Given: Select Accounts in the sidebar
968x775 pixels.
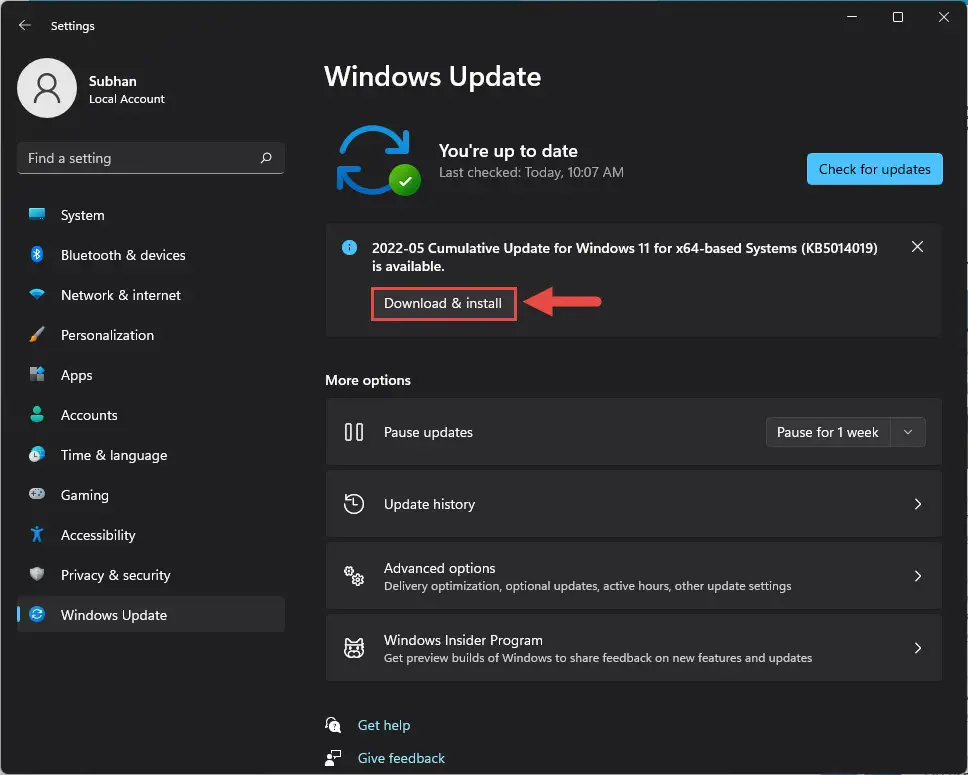Looking at the screenshot, I should tap(151, 415).
